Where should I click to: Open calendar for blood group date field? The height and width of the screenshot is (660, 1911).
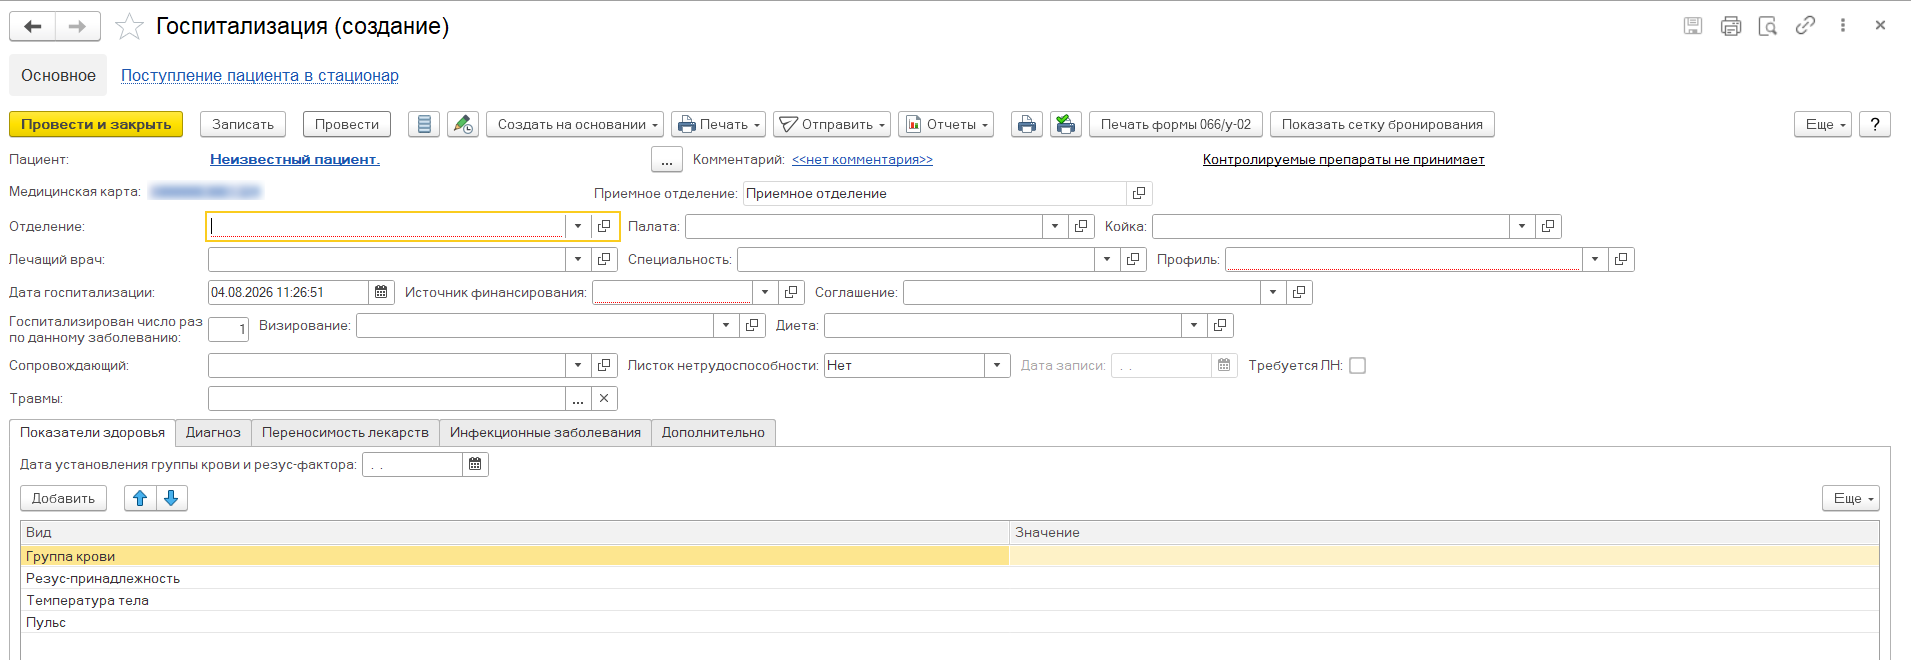[475, 464]
